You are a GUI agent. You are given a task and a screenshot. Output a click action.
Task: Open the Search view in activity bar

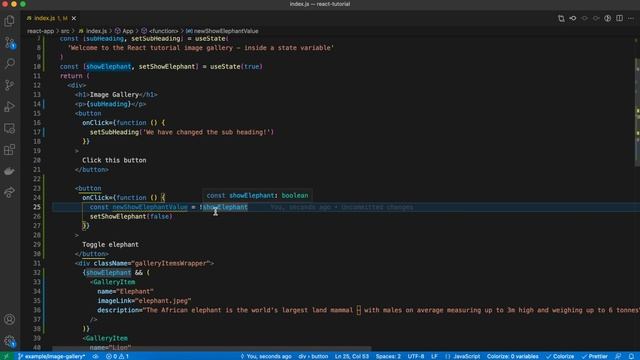[x=9, y=63]
